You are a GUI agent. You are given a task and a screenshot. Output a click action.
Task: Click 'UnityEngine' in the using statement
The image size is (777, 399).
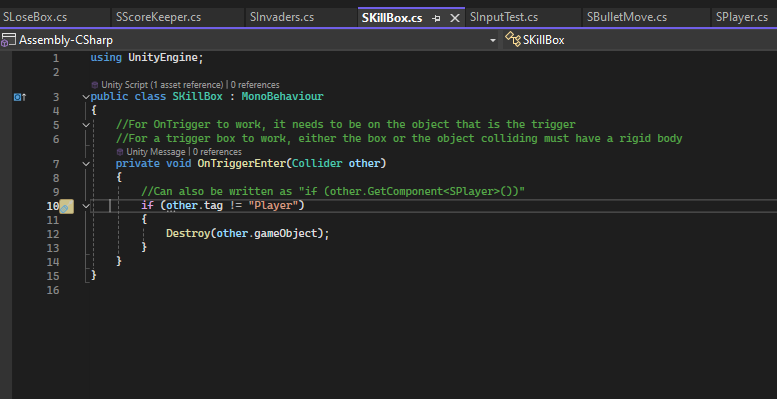click(x=163, y=57)
